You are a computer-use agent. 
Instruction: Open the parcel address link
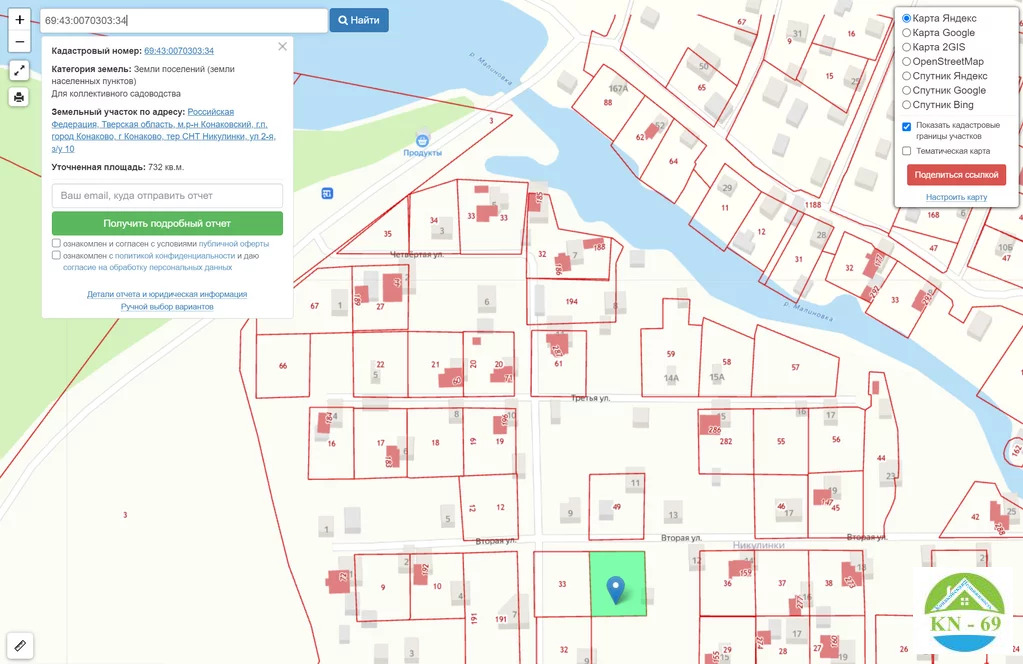pyautogui.click(x=163, y=130)
